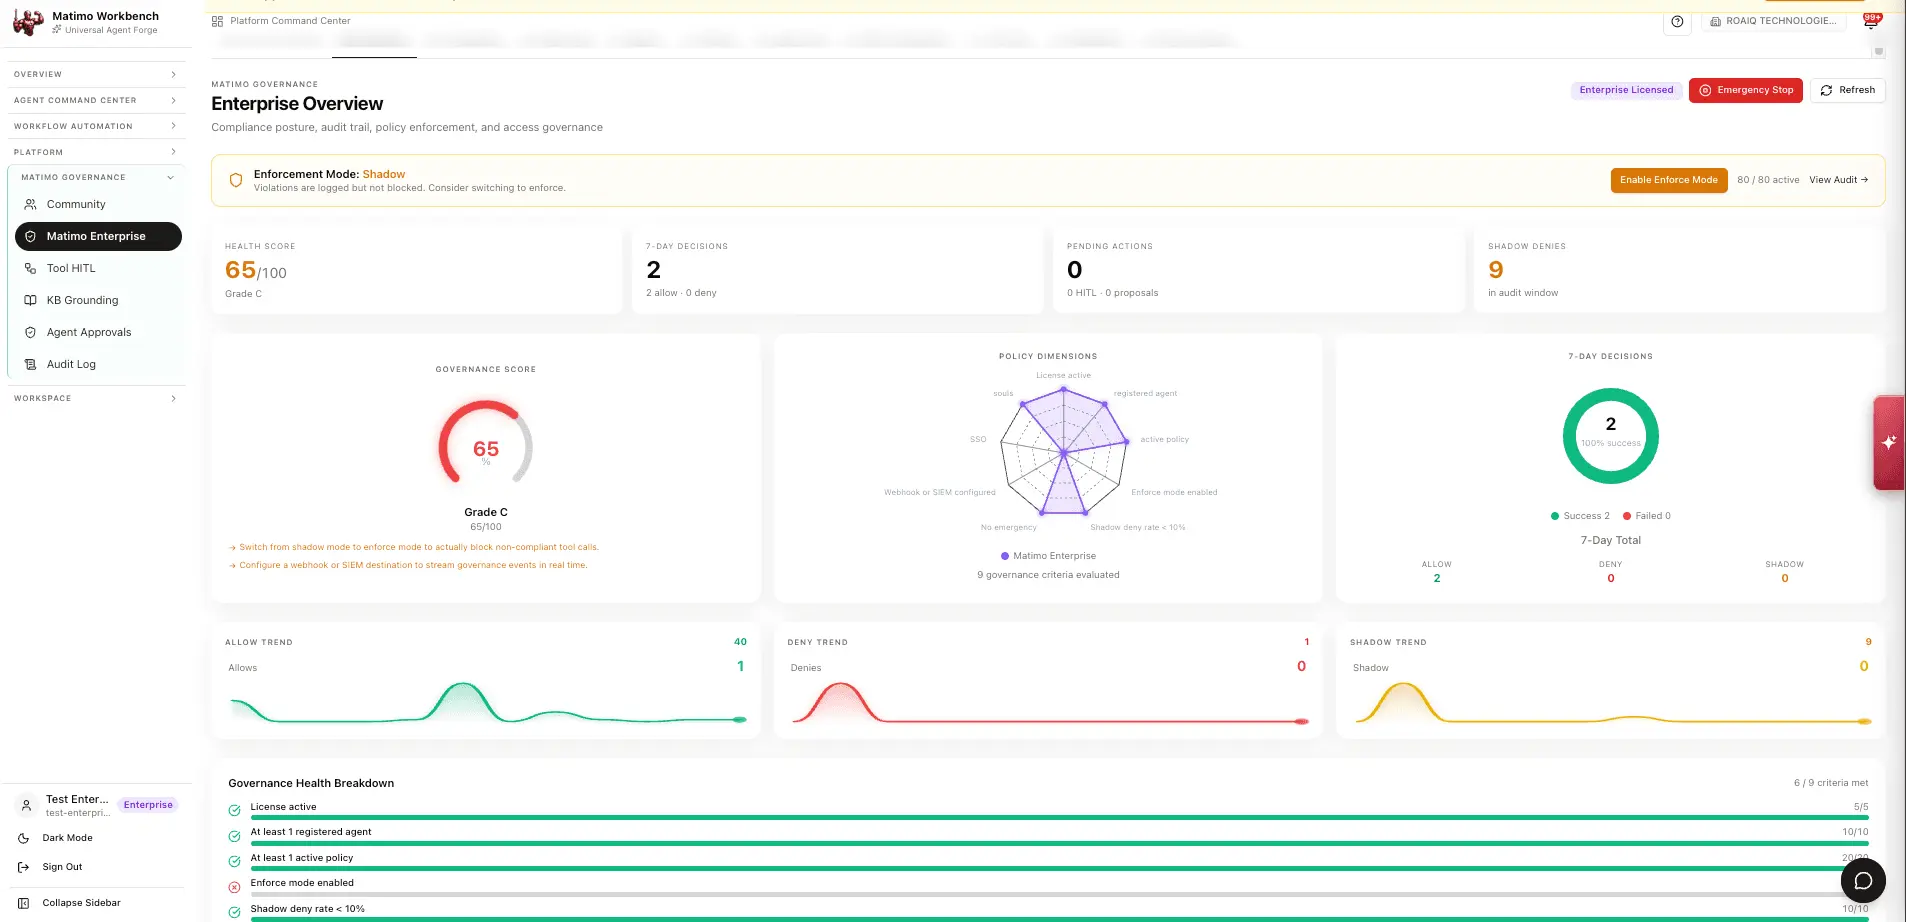This screenshot has height=922, width=1906.
Task: Click the Tool HITL sidebar icon
Action: pyautogui.click(x=30, y=268)
